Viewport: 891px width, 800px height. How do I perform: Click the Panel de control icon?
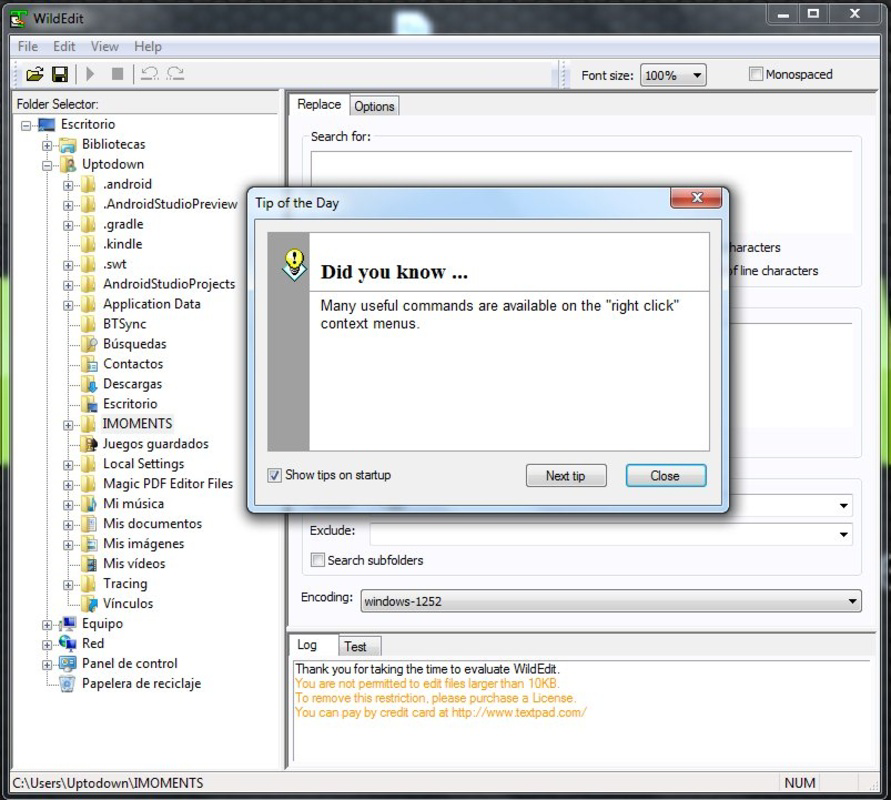tap(68, 664)
